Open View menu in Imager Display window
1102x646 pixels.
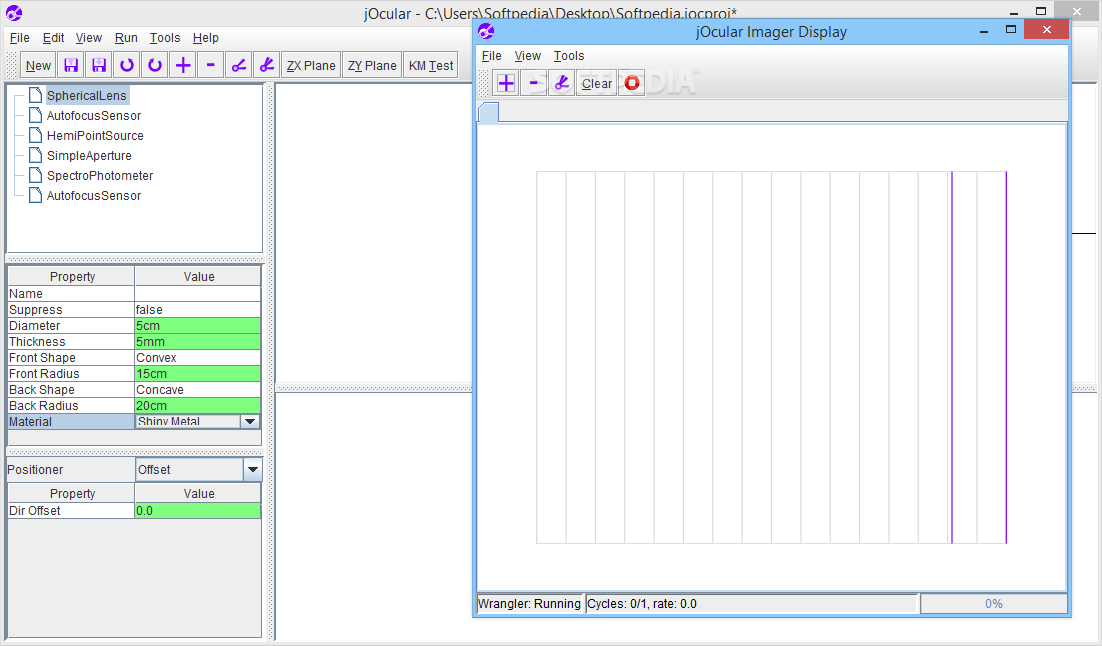527,56
